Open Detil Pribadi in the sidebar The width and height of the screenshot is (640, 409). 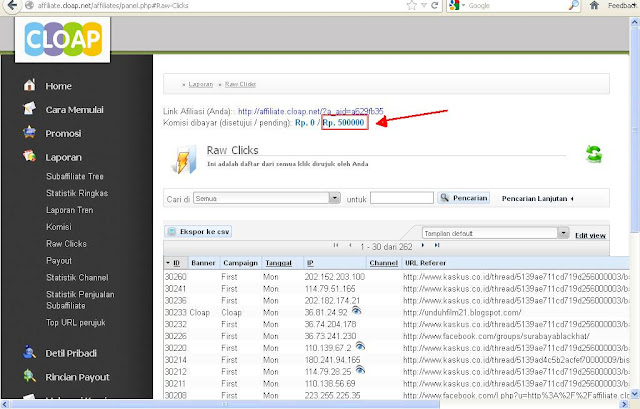click(x=71, y=353)
